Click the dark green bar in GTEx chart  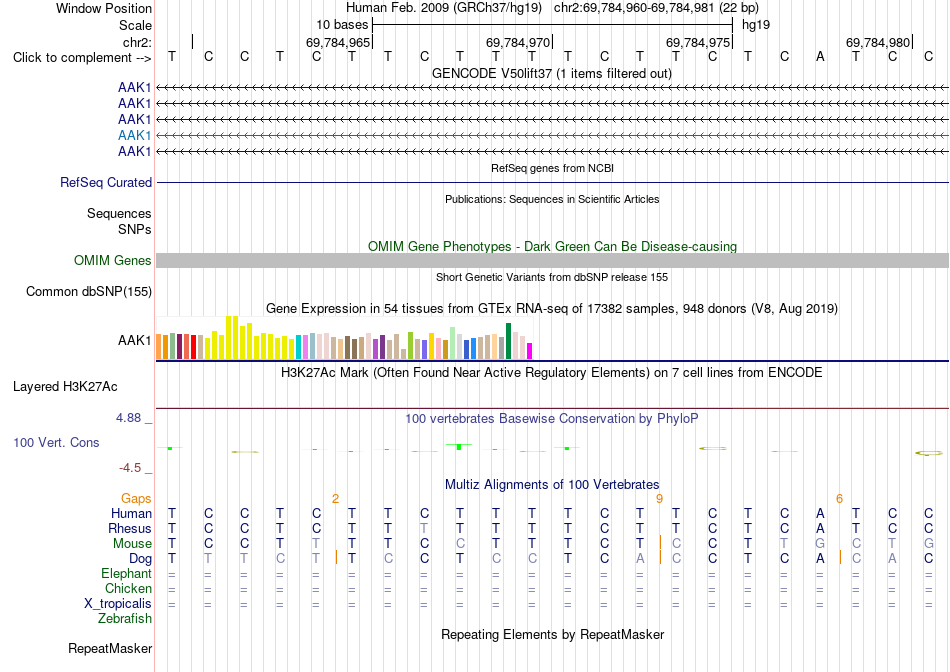point(509,341)
